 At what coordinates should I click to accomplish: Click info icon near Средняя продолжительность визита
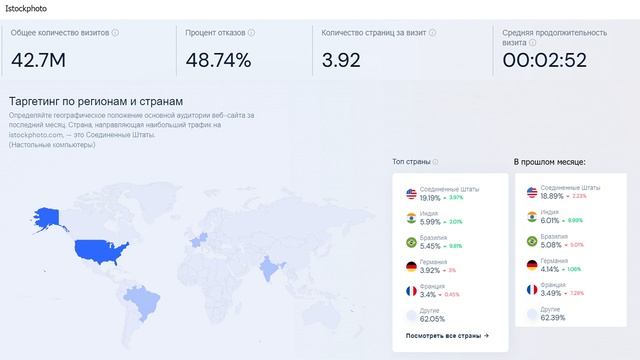[533, 42]
